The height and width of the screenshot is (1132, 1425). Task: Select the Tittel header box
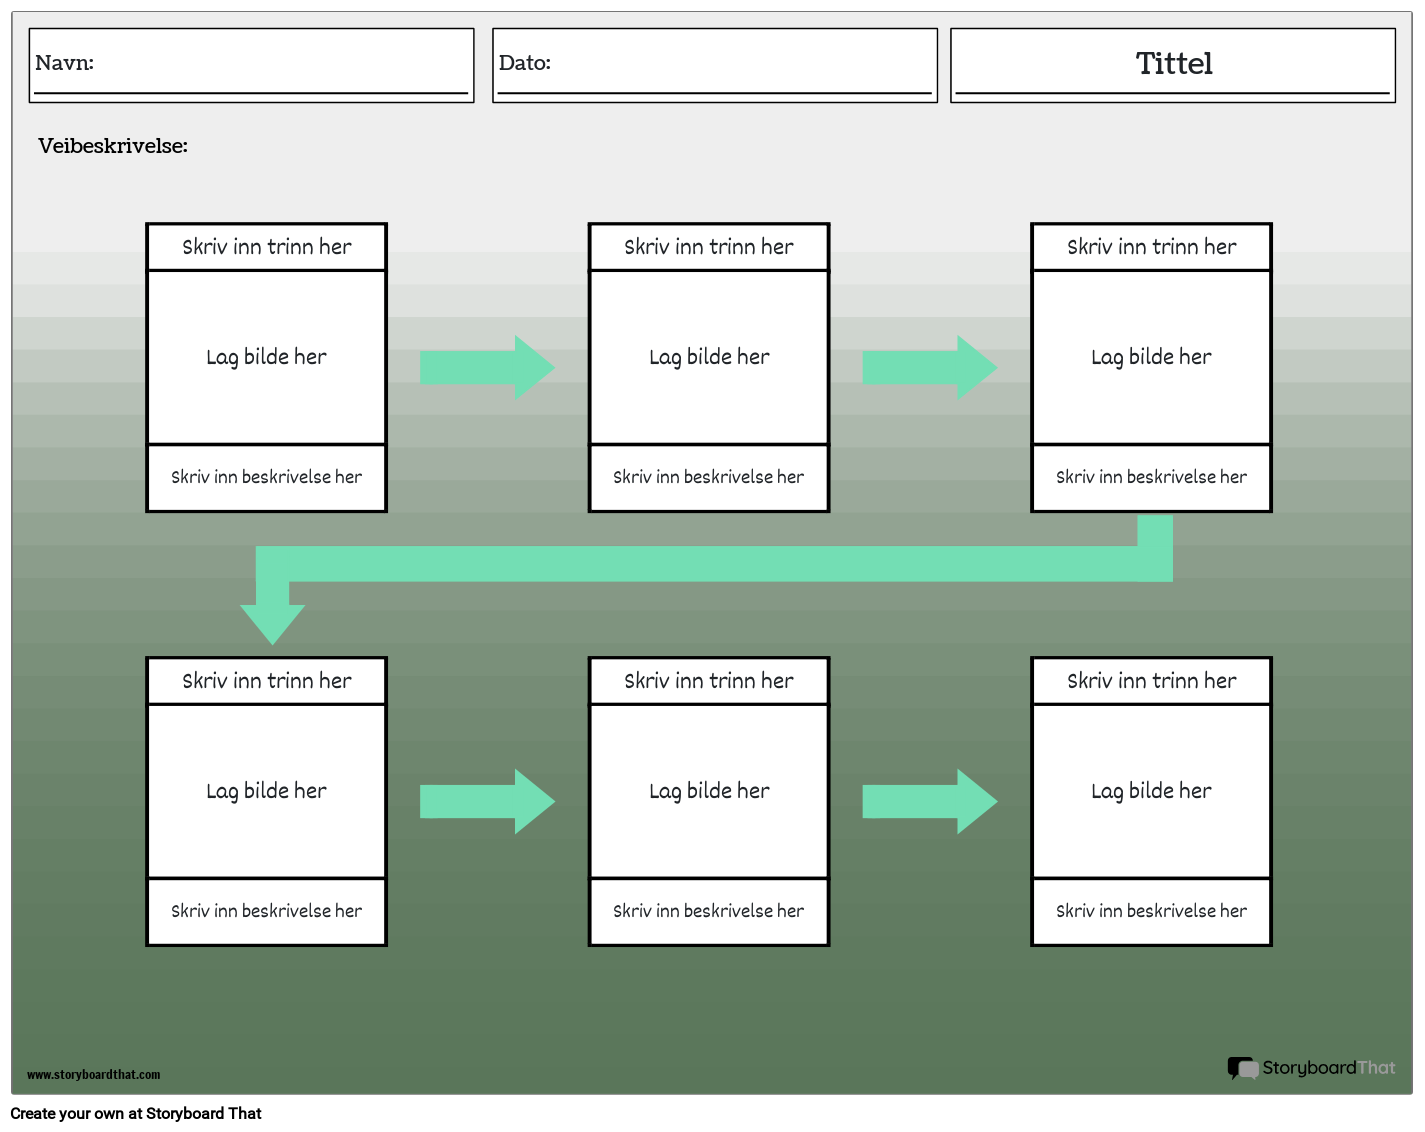(1172, 64)
